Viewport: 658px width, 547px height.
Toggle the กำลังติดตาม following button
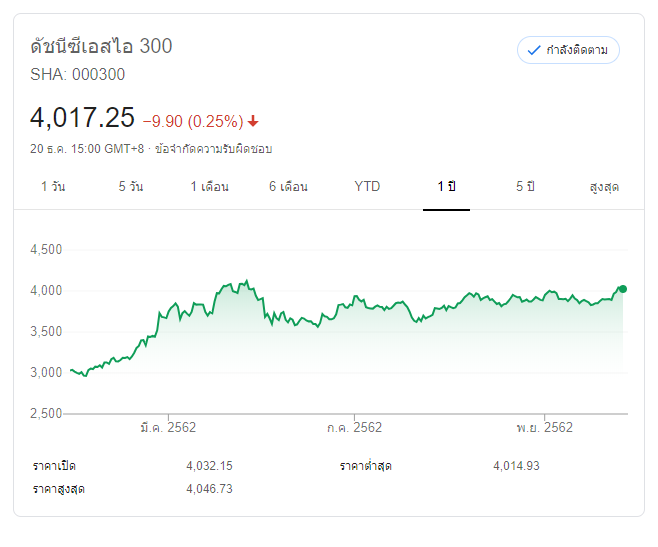coord(568,50)
